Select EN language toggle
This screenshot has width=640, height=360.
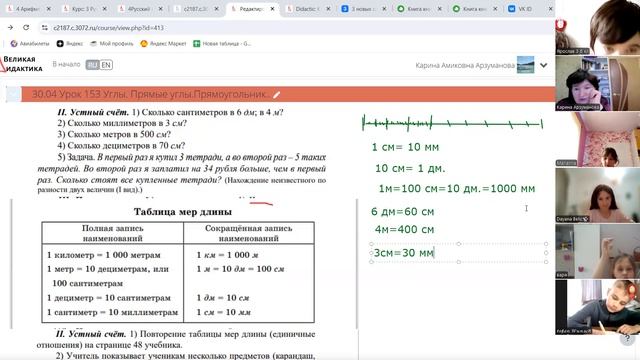pos(106,65)
